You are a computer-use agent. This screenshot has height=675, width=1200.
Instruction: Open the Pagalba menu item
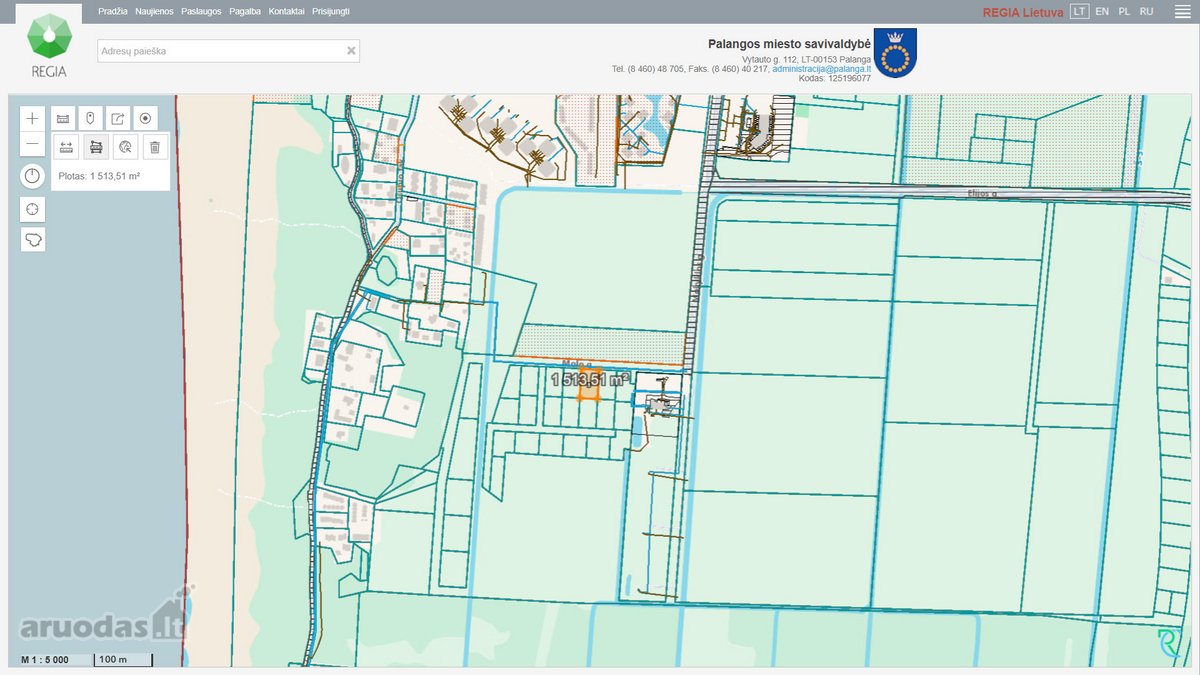coord(245,11)
